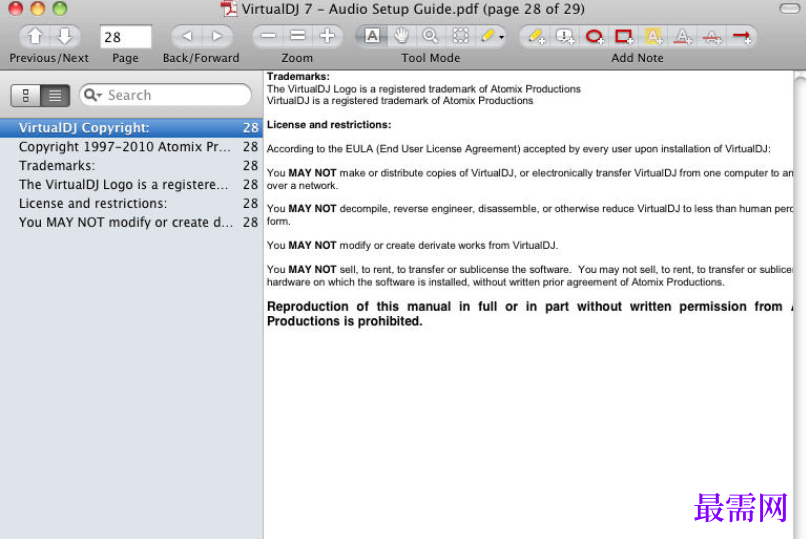806x539 pixels.
Task: Open search options magnifier dropdown
Action: 93,95
